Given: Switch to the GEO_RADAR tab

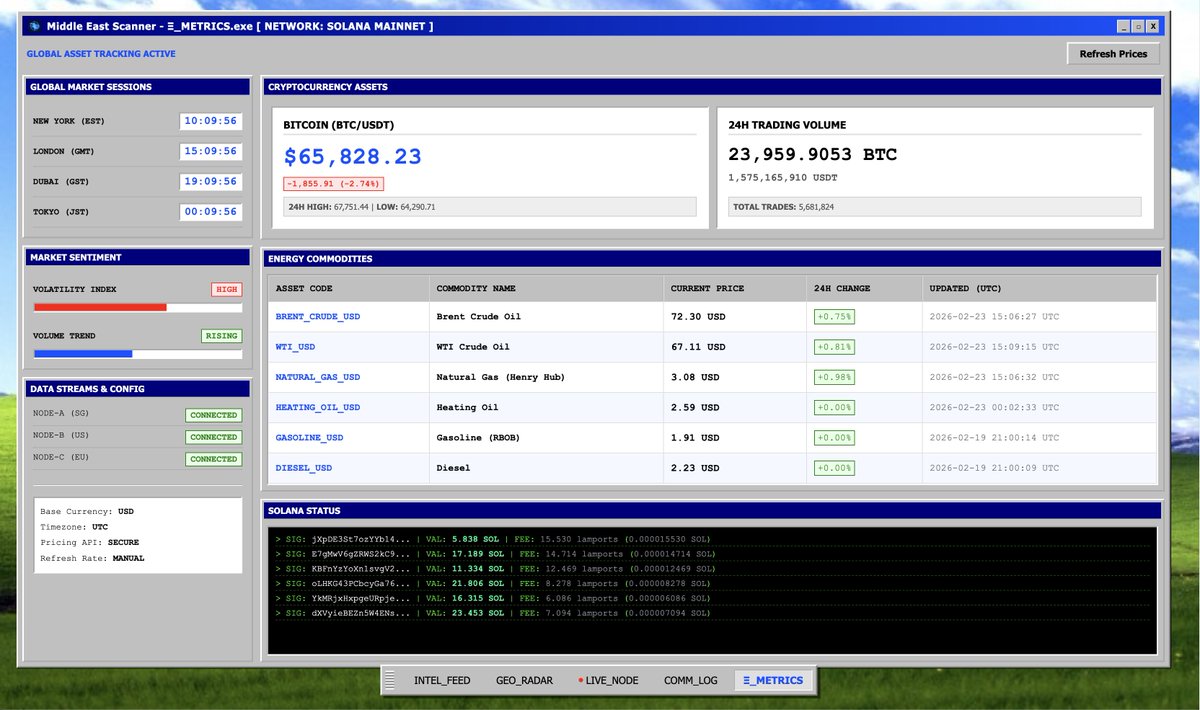Looking at the screenshot, I should (x=524, y=680).
